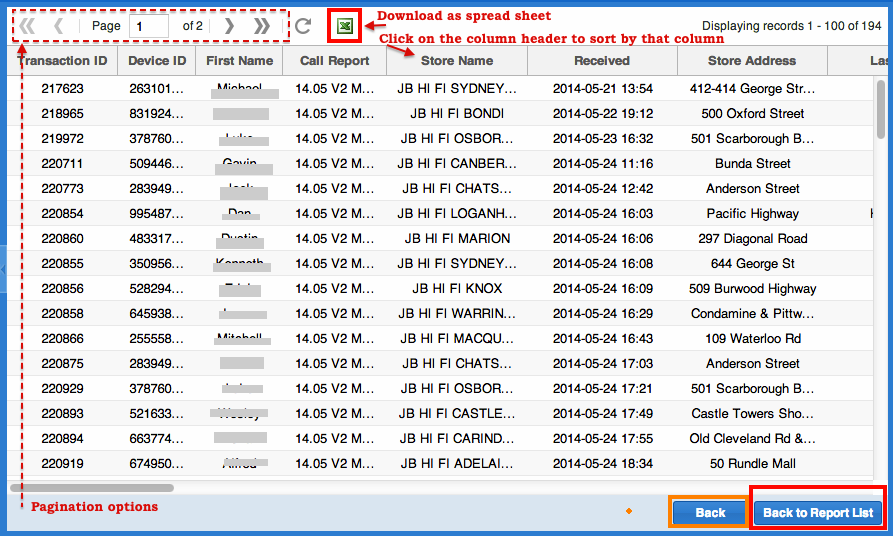Go to previous page of records
Image resolution: width=894 pixels, height=537 pixels.
[59, 26]
